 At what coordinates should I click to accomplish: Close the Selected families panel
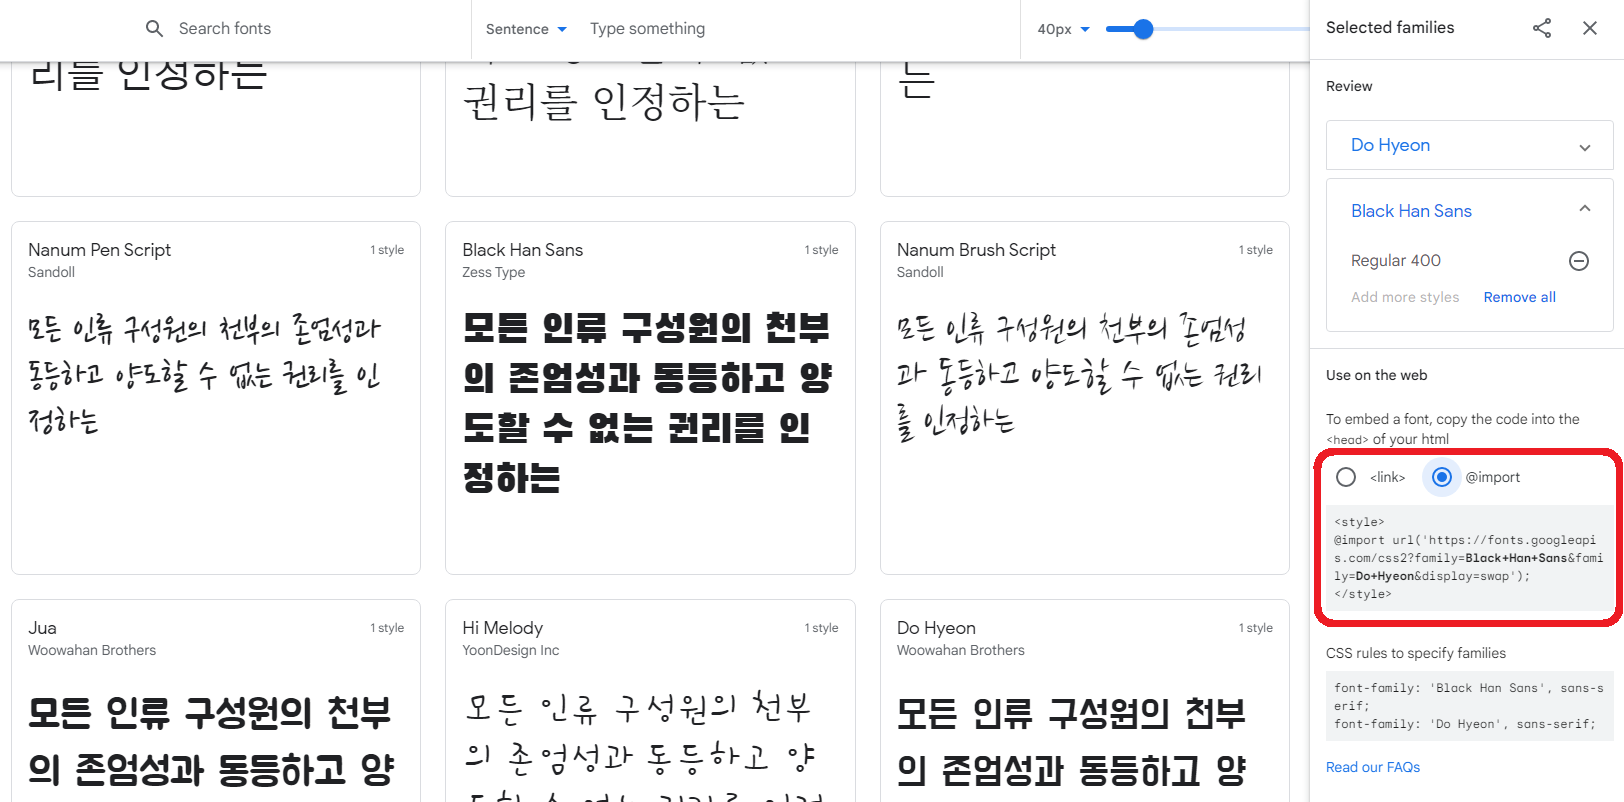coord(1590,28)
